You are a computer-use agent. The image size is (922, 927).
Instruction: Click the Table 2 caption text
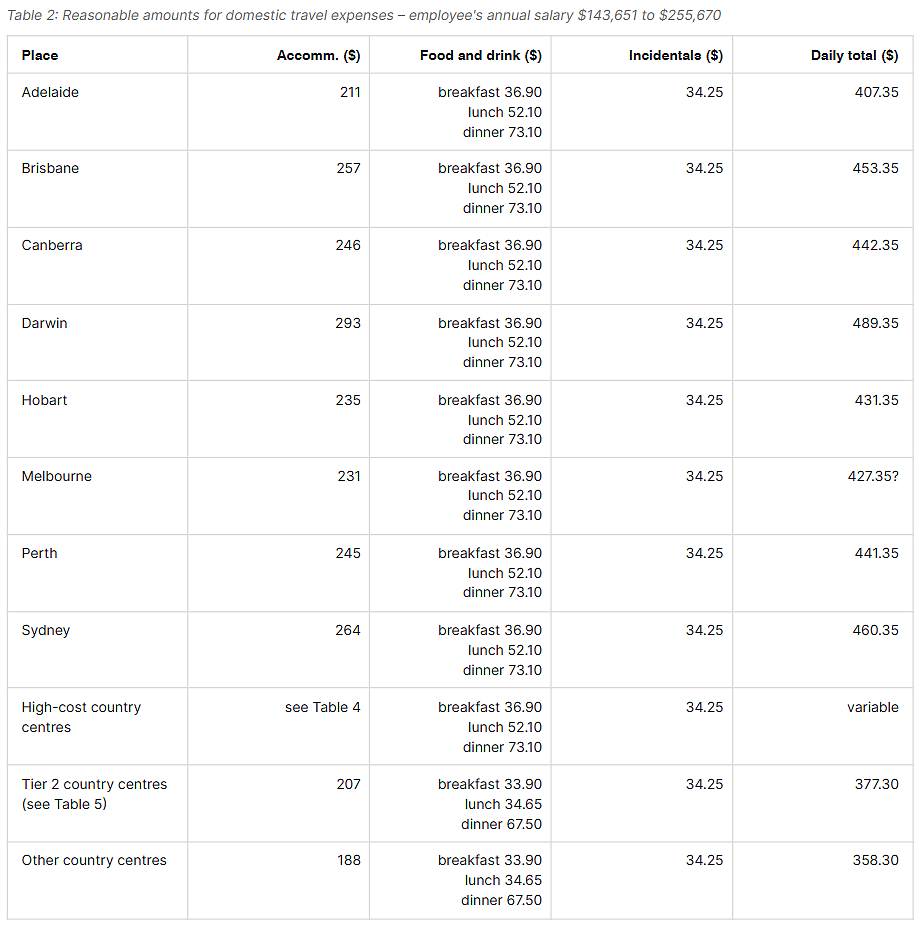363,15
